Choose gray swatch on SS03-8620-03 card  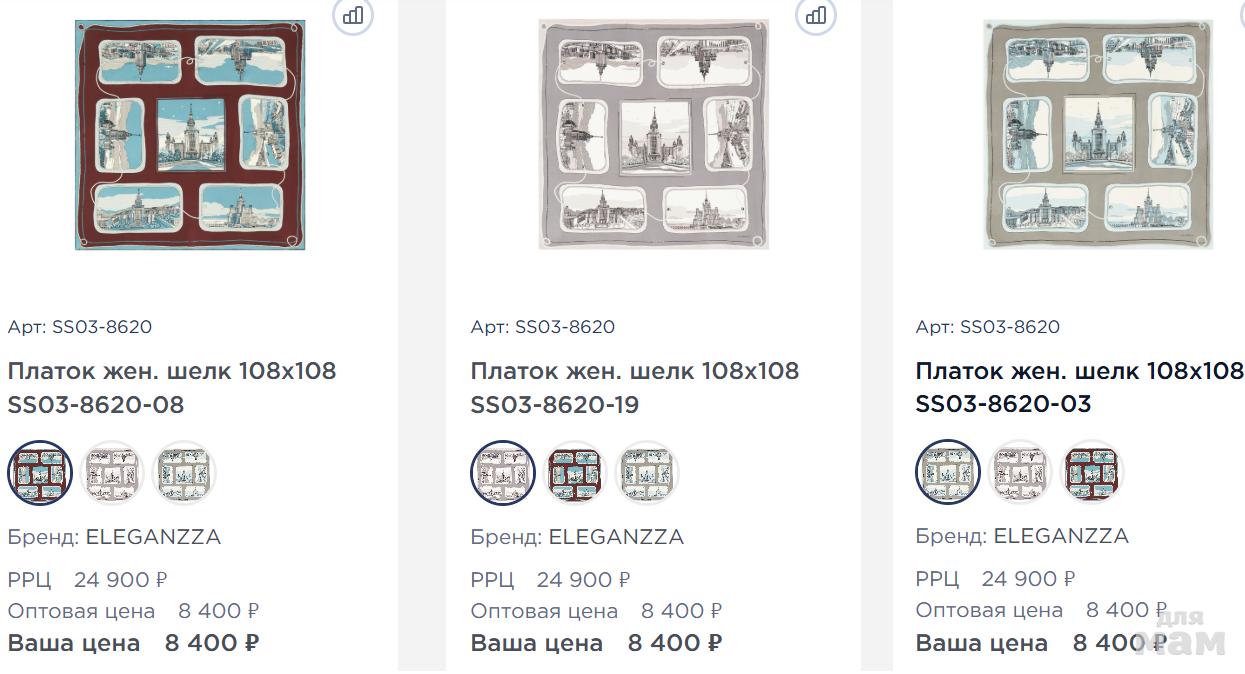pos(1020,472)
